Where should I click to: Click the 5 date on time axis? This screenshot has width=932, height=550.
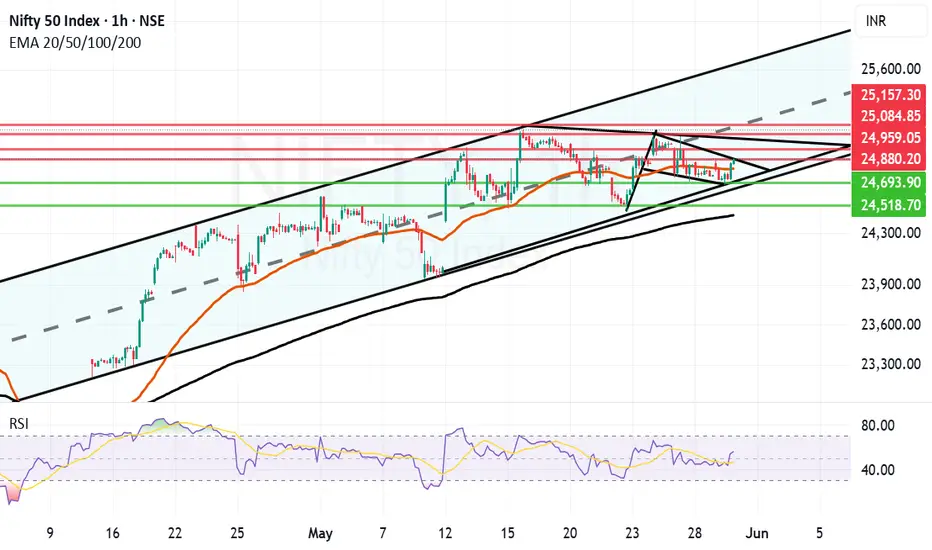[820, 533]
